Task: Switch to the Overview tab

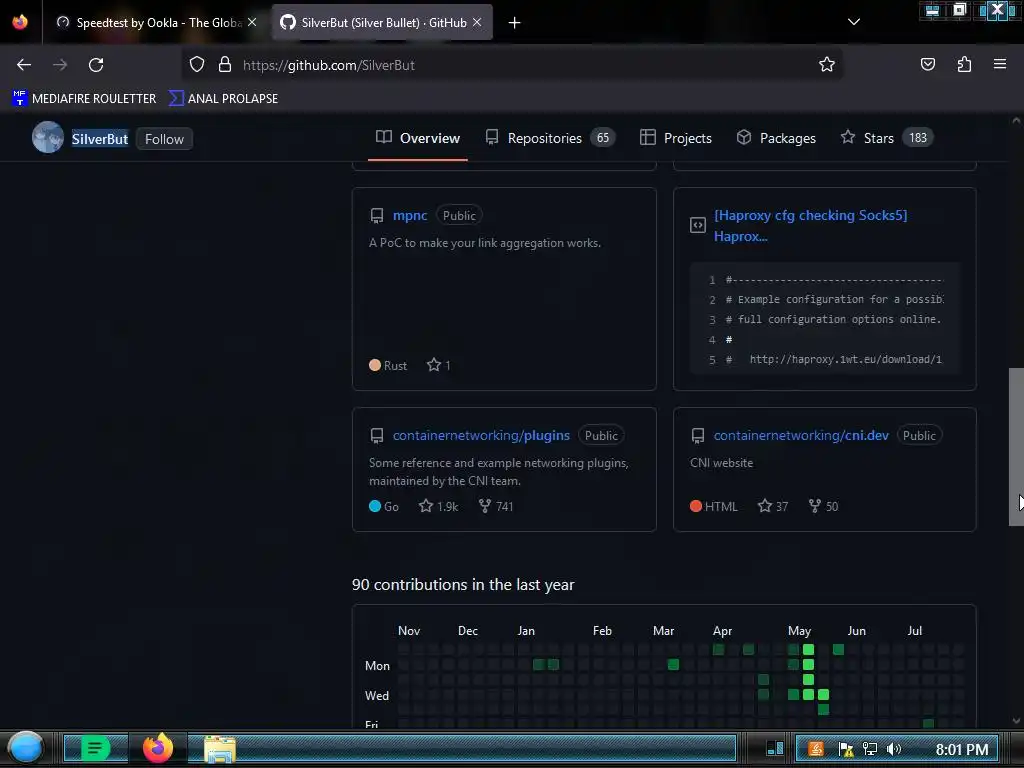Action: 418,138
